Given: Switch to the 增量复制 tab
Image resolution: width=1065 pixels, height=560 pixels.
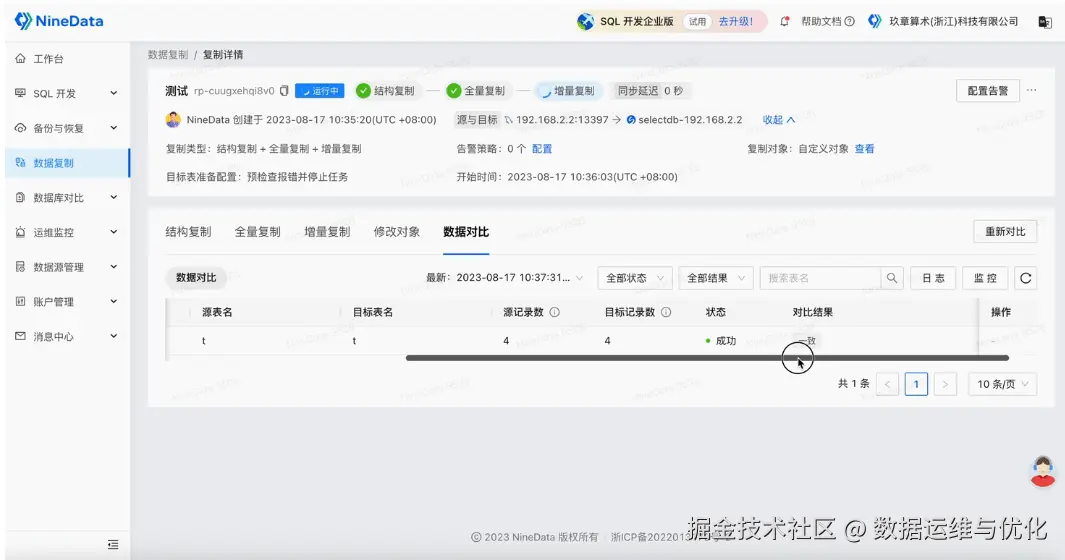Looking at the screenshot, I should [x=327, y=232].
